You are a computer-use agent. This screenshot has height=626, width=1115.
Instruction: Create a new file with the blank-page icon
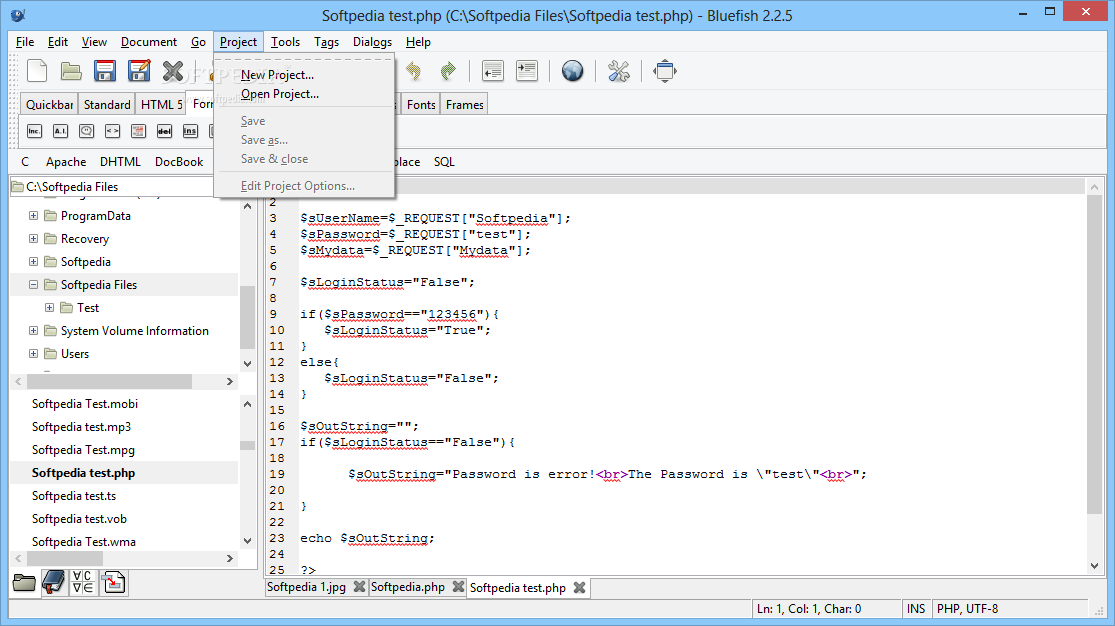[37, 71]
